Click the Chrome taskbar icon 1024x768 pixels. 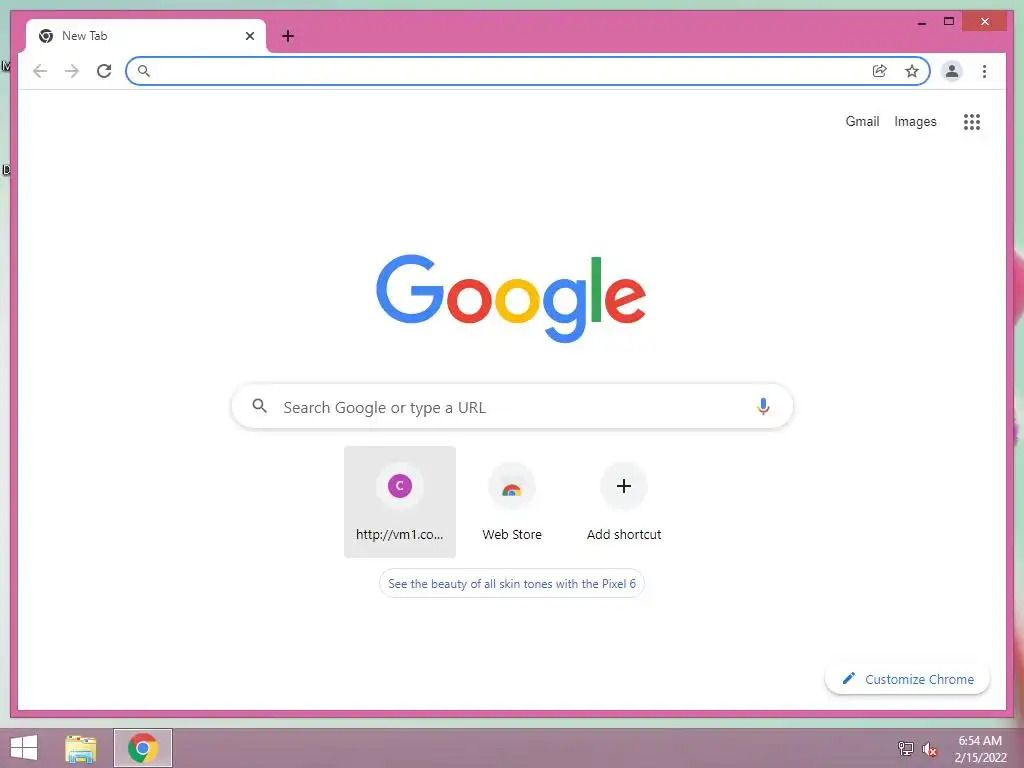coord(143,748)
